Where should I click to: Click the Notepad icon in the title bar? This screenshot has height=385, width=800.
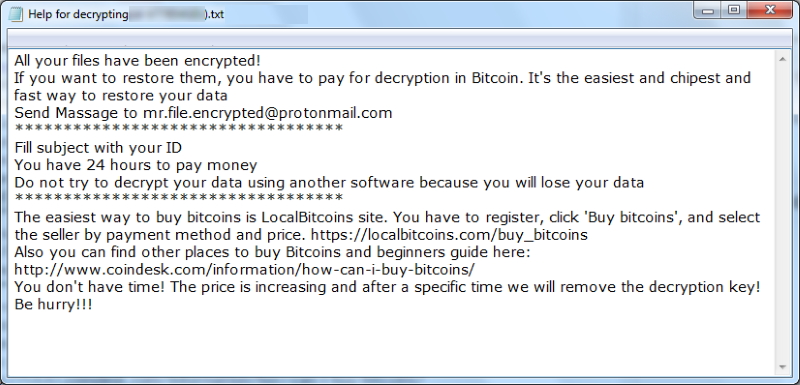pos(15,14)
